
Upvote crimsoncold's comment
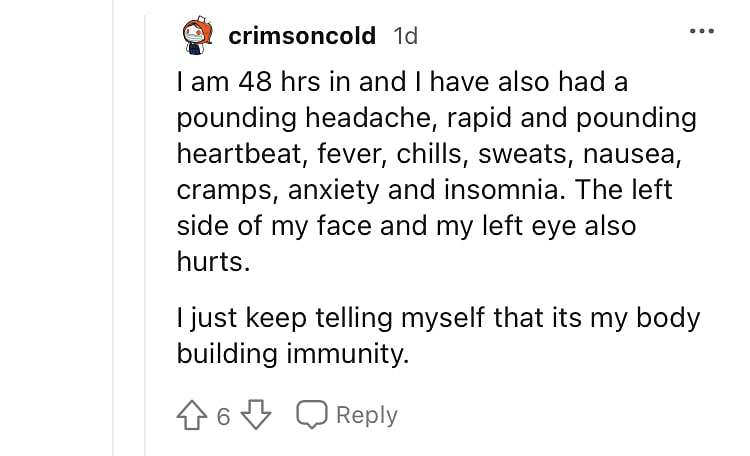192,414
